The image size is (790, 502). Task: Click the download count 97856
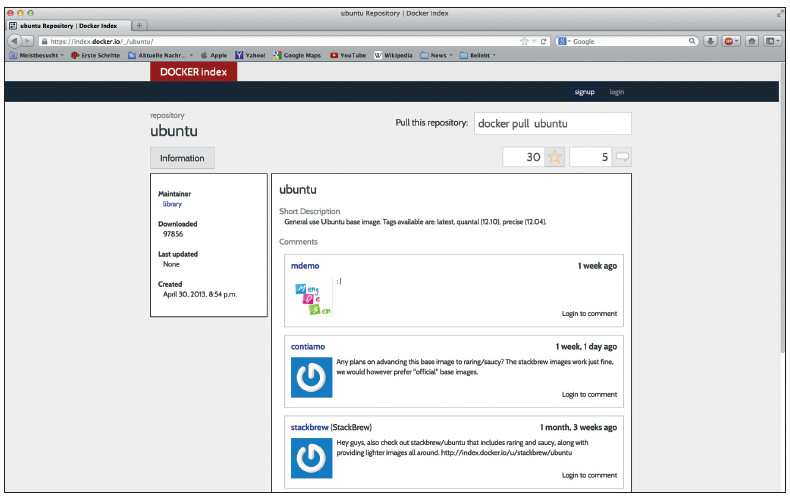coord(173,234)
